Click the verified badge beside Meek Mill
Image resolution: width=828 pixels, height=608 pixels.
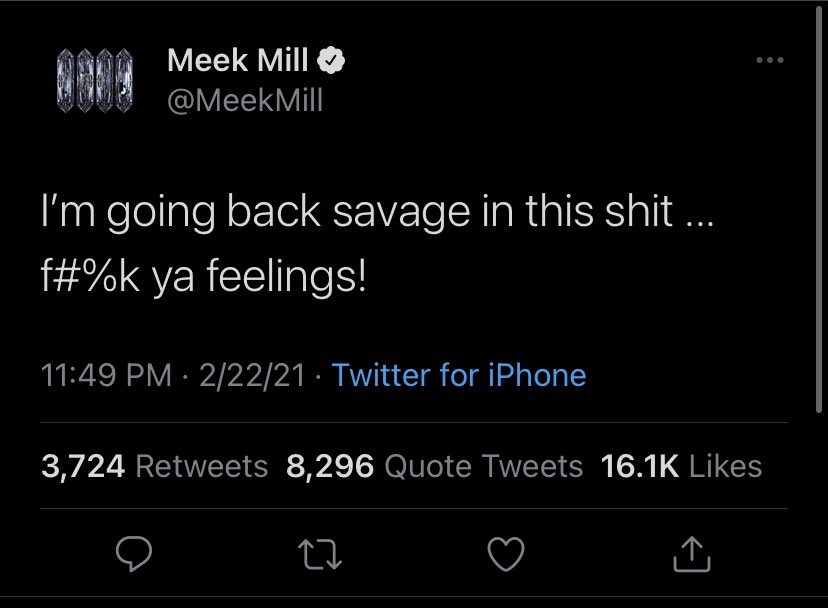tap(331, 62)
